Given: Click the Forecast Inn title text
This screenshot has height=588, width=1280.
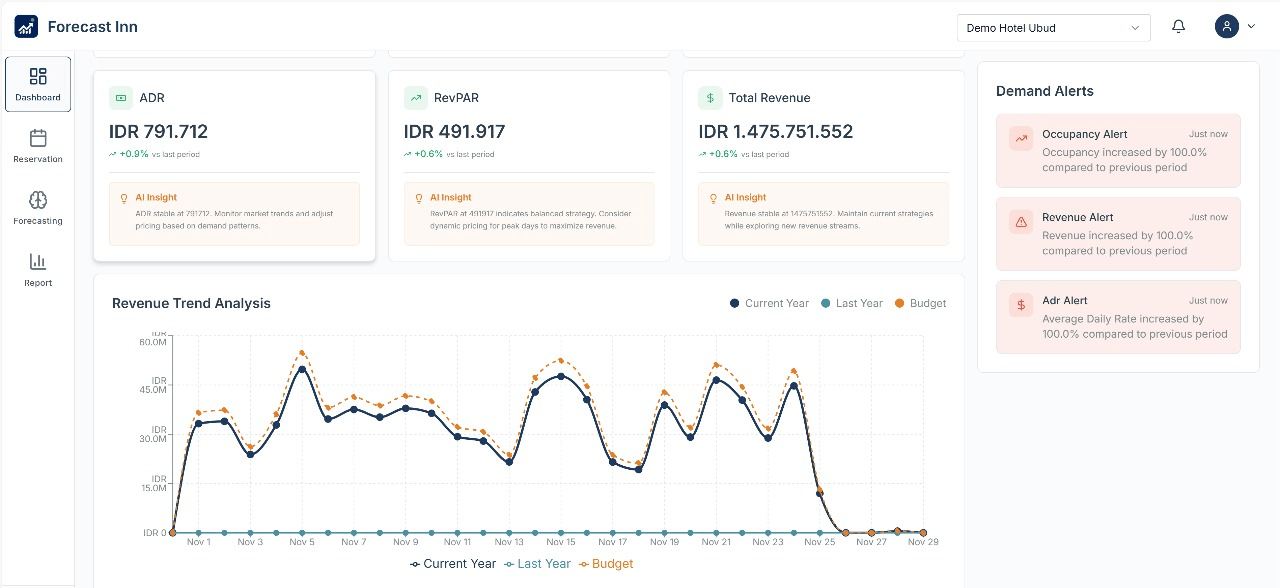Looking at the screenshot, I should 93,27.
